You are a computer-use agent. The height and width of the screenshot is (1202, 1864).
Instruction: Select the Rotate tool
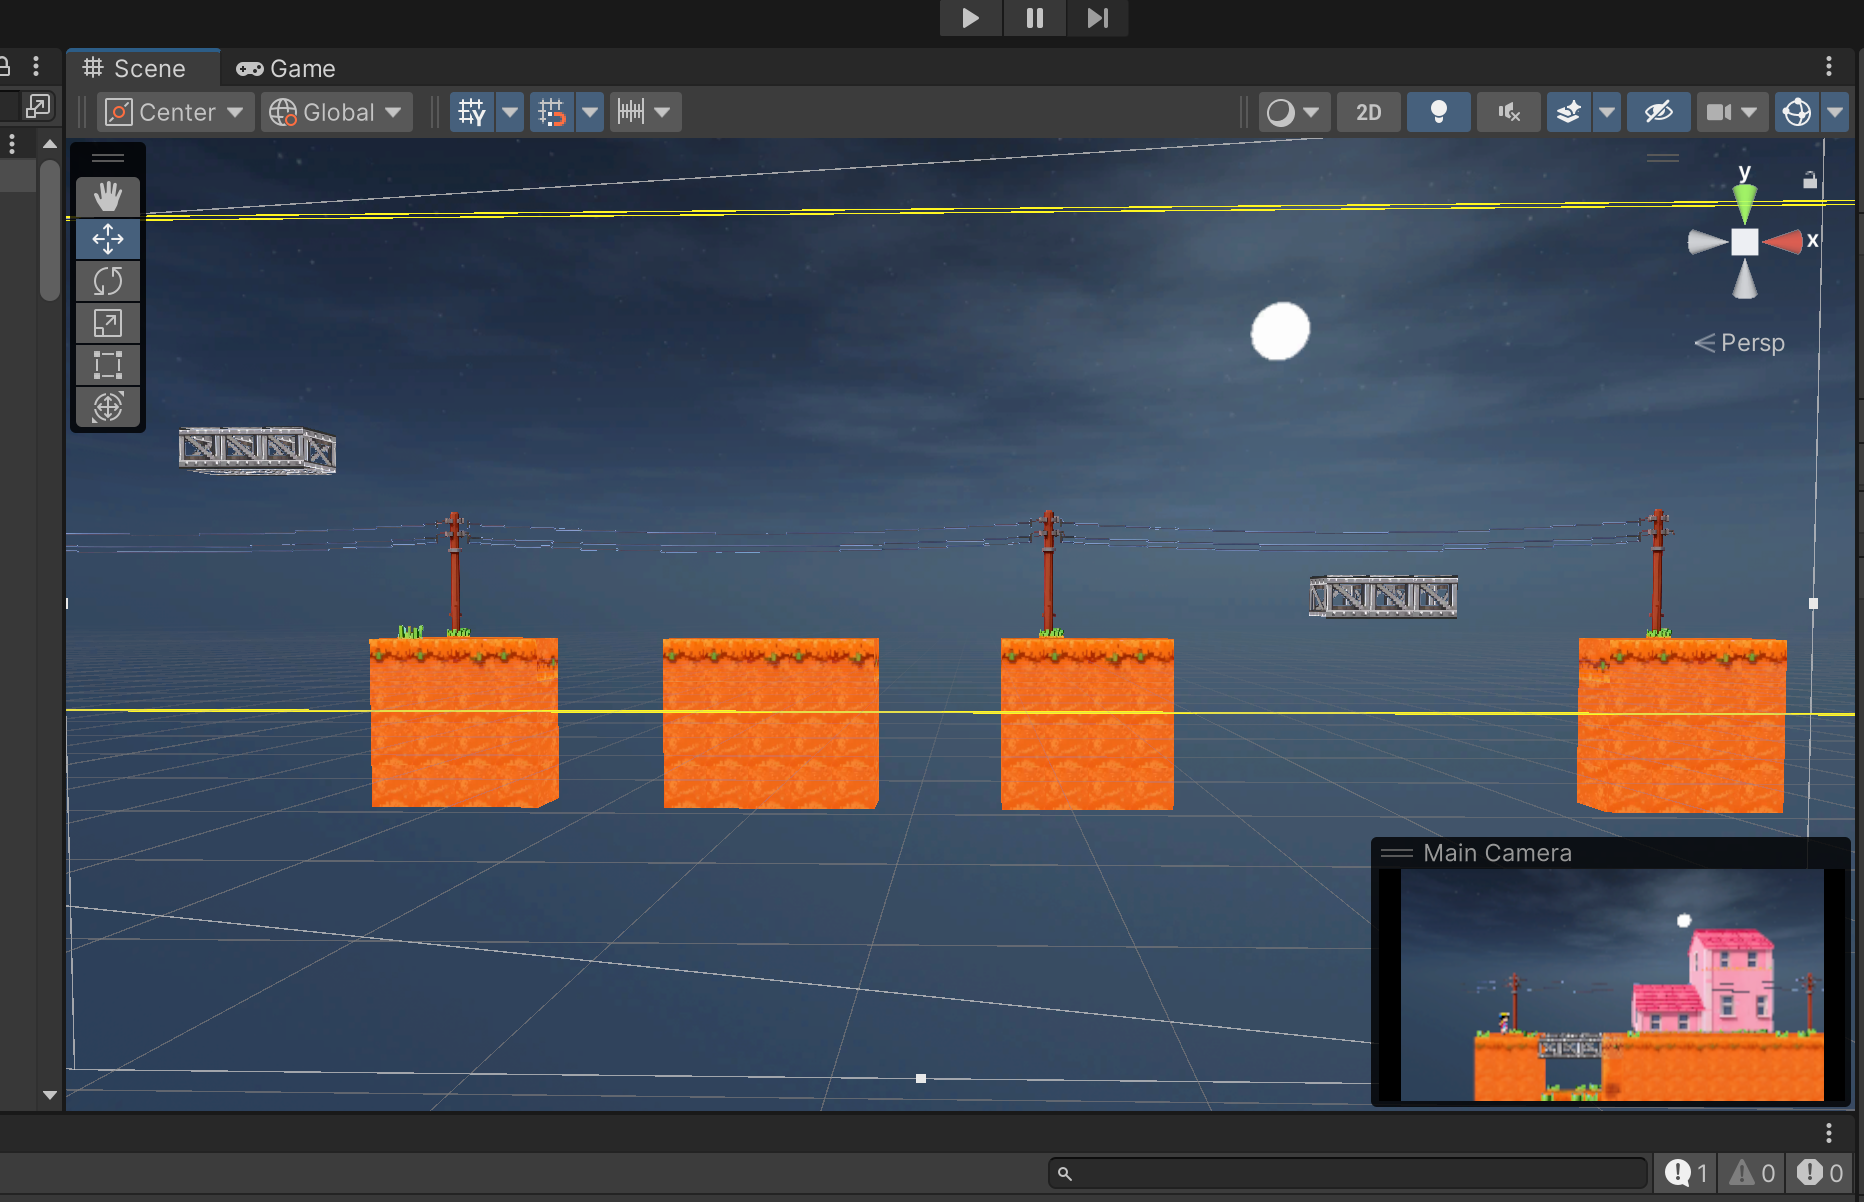tap(108, 281)
